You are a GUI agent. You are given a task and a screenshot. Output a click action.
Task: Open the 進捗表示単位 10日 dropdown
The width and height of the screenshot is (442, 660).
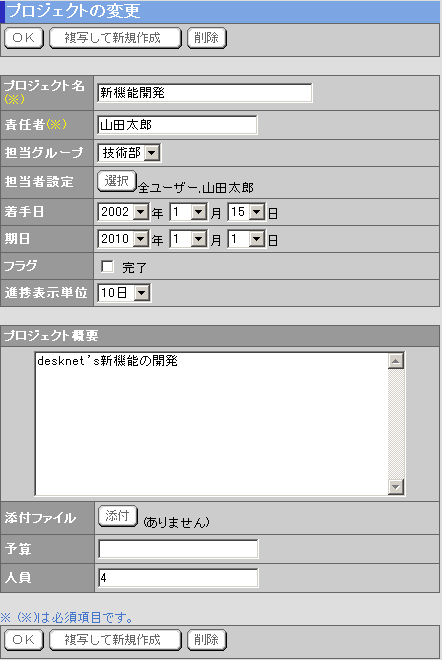(124, 293)
